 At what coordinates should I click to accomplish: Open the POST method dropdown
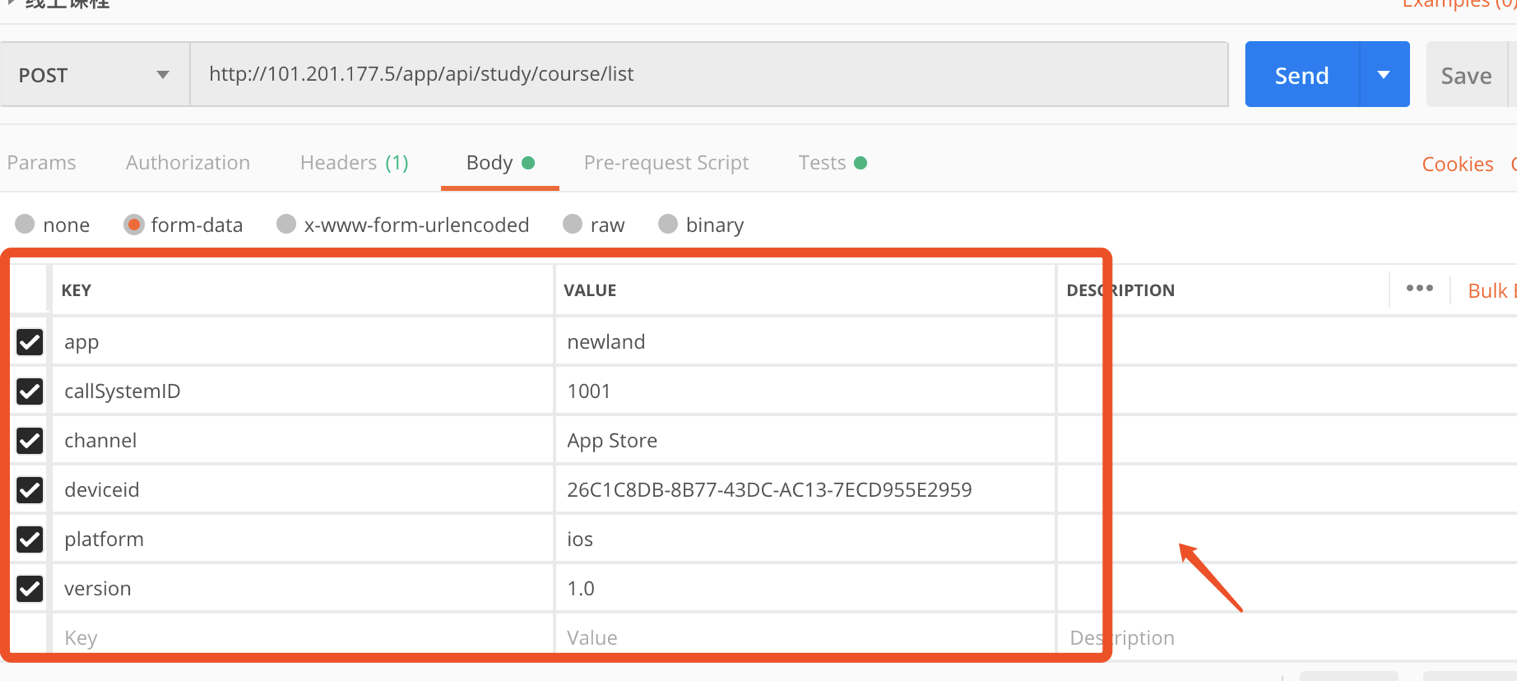point(95,75)
